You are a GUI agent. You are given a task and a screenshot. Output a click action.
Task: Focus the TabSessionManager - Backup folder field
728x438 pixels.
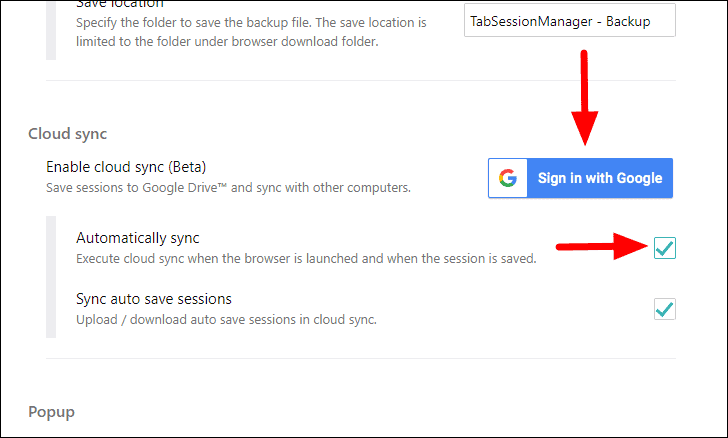pos(569,20)
